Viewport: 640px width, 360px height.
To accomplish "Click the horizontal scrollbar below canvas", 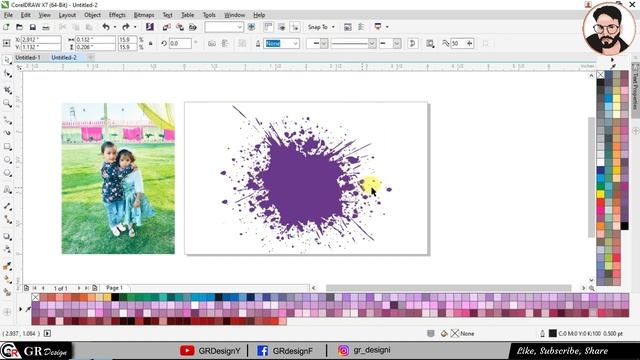I will point(448,288).
